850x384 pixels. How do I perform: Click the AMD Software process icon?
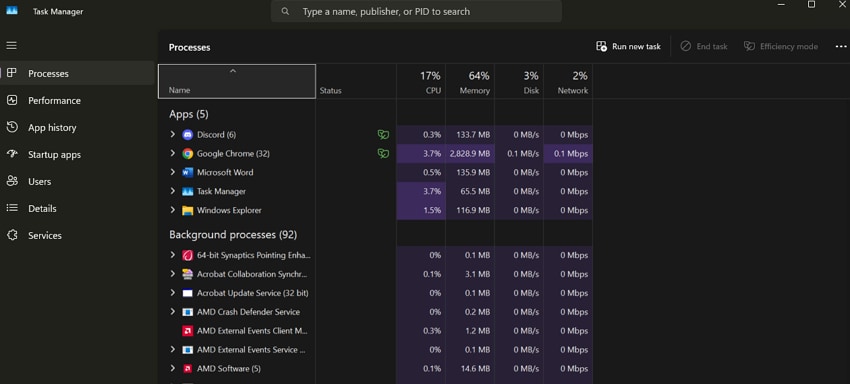pyautogui.click(x=188, y=369)
